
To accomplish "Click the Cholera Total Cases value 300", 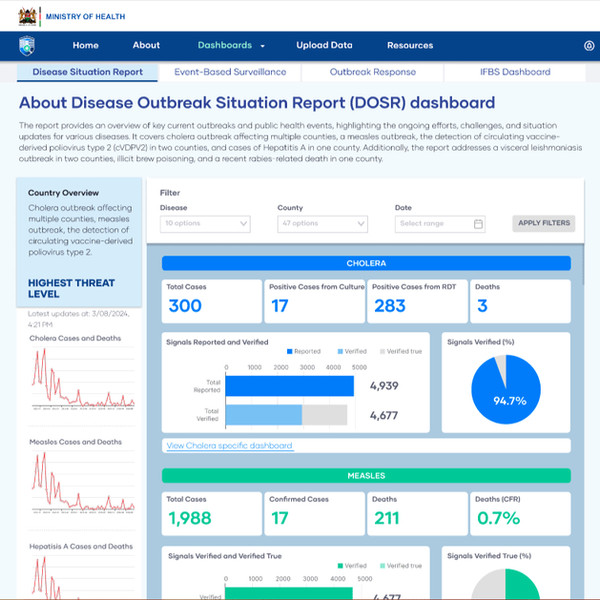I will tap(185, 306).
